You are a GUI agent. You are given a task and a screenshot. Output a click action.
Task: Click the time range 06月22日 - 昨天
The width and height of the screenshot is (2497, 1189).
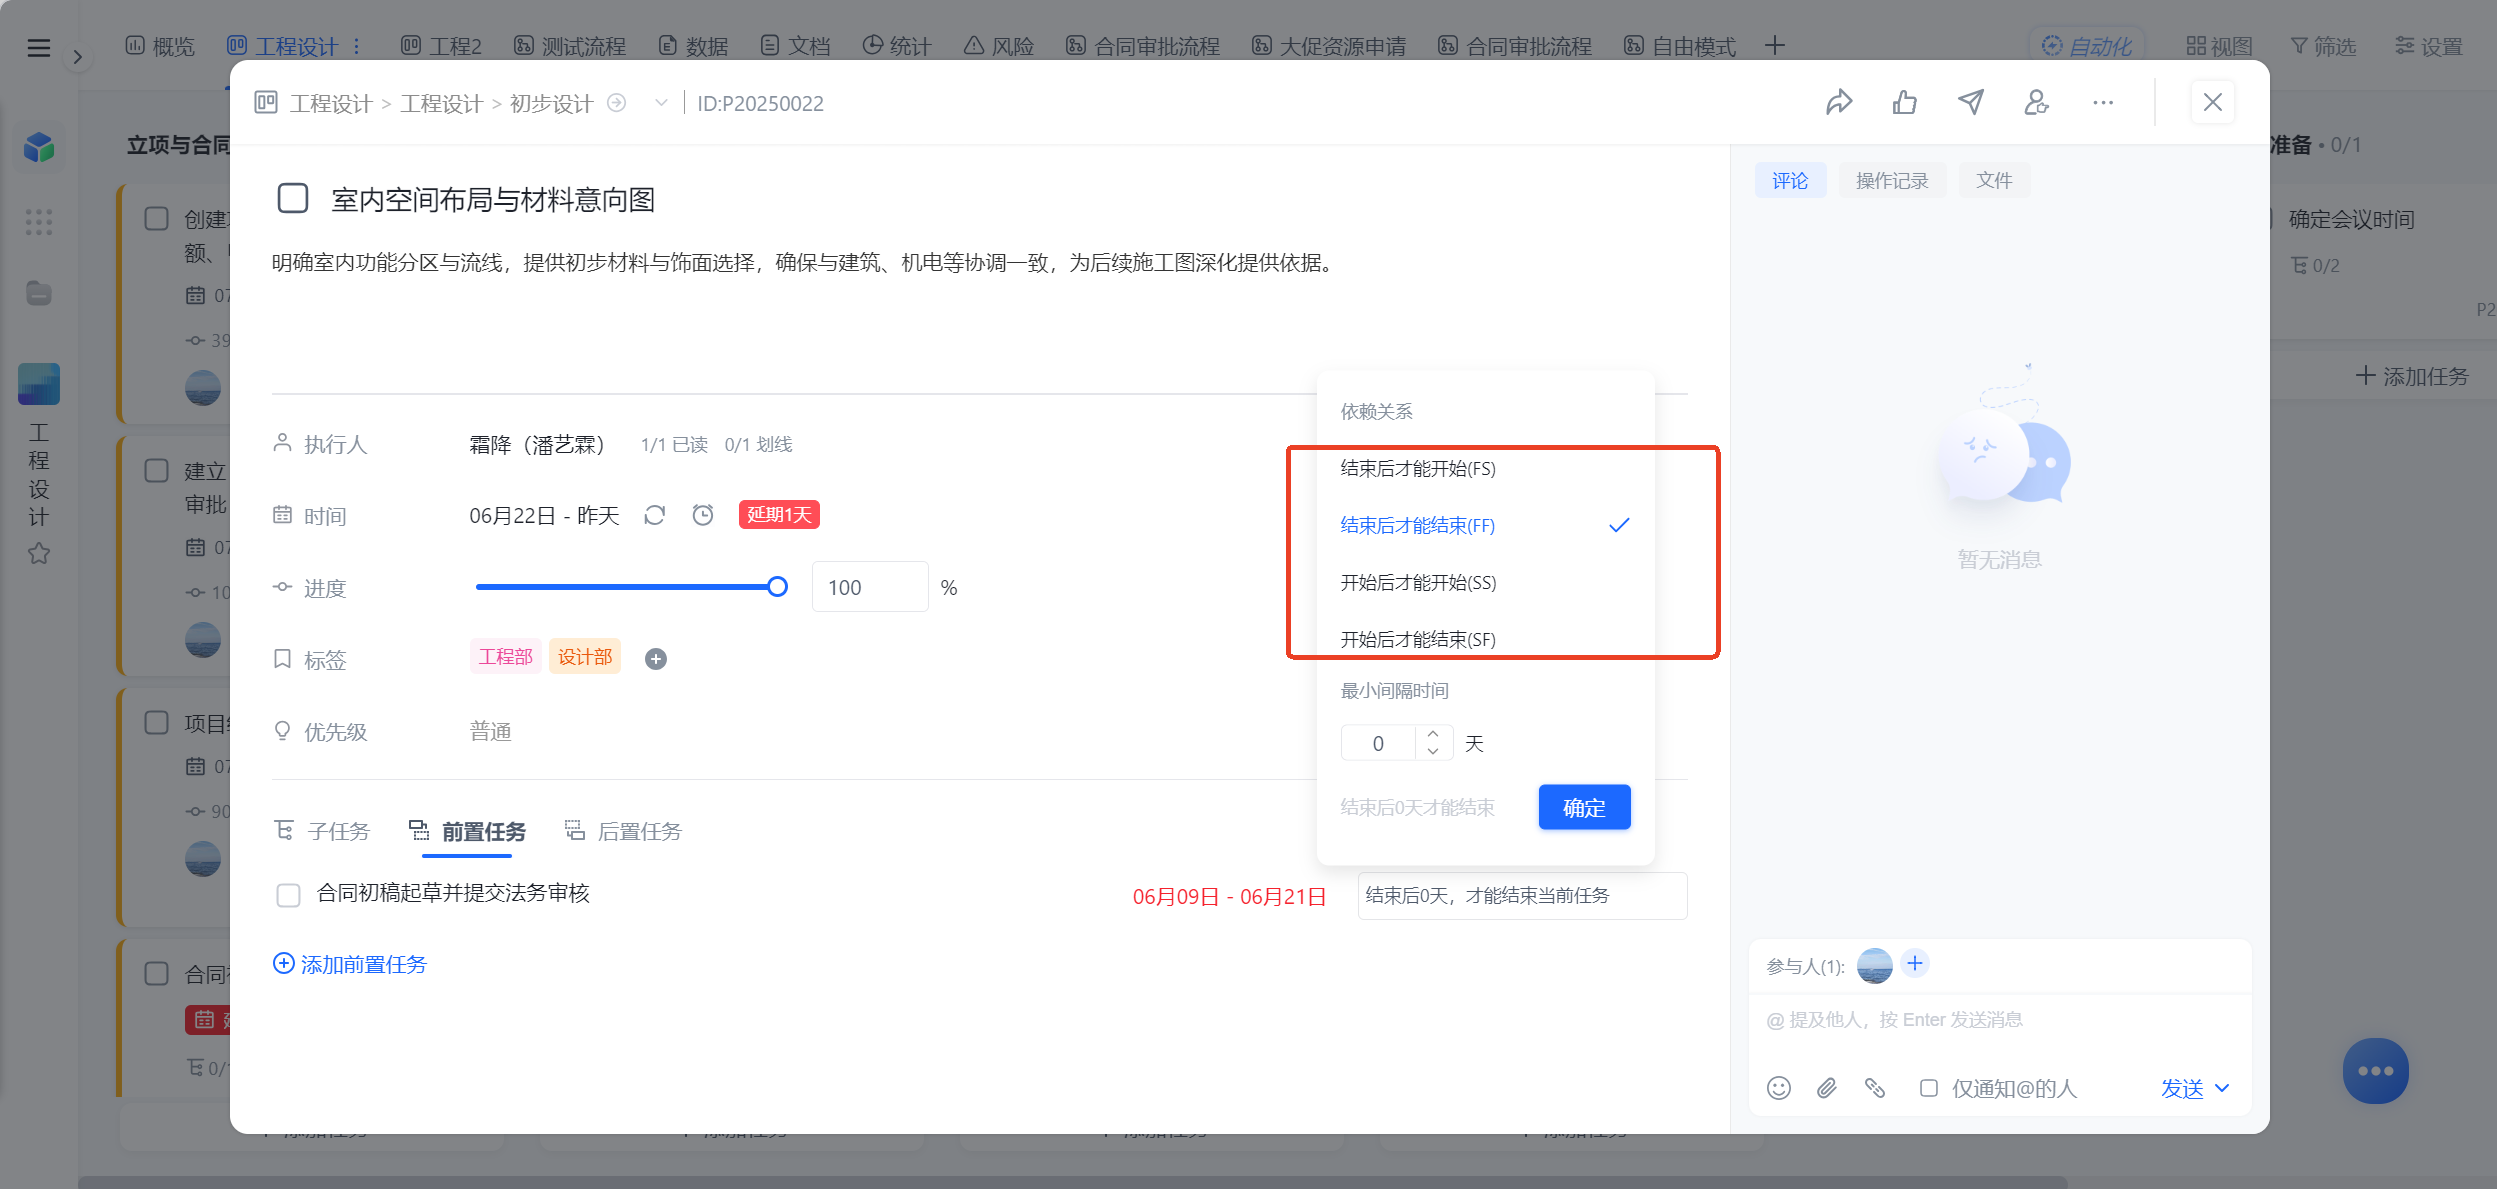click(544, 515)
